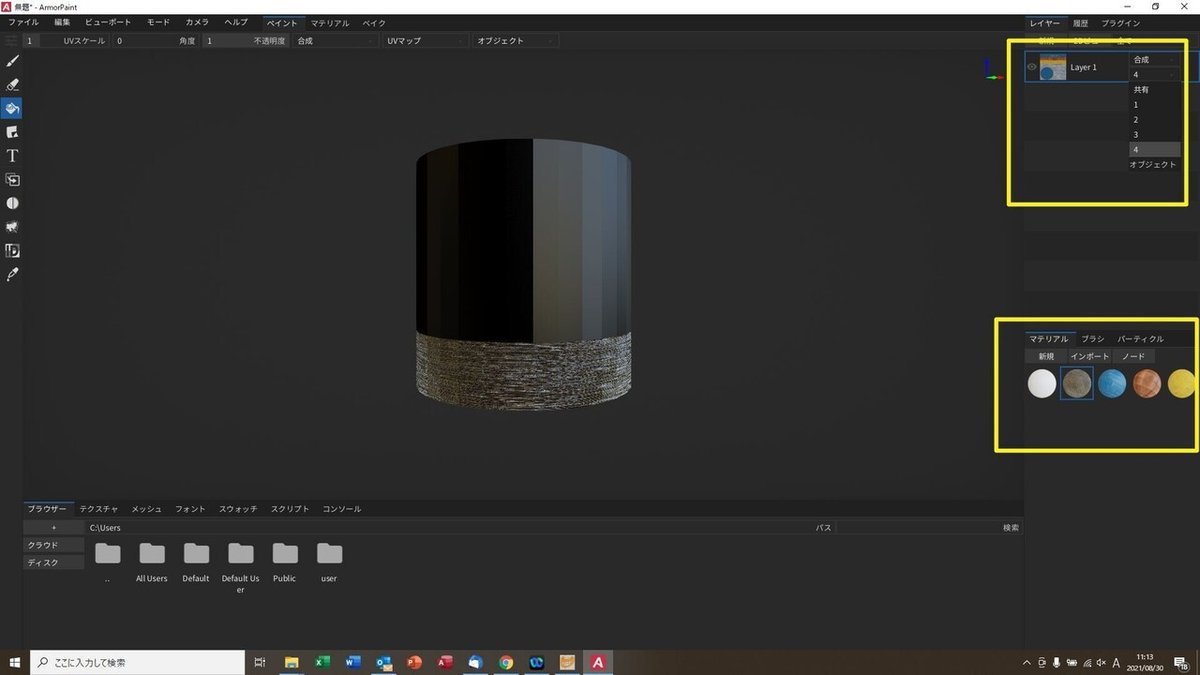Select the Brush tool in left toolbar

tap(13, 61)
